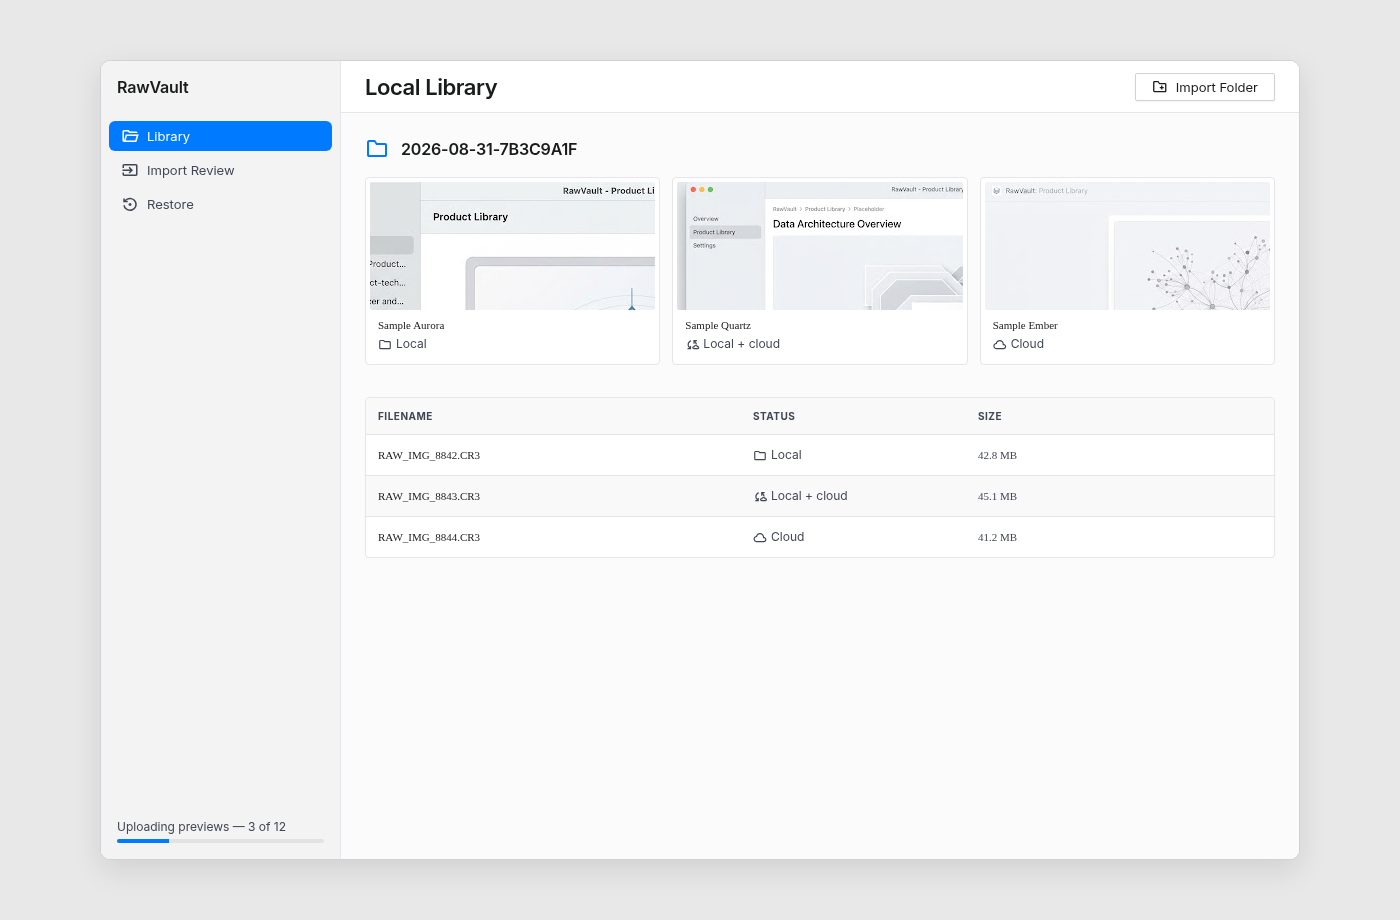Viewport: 1400px width, 920px height.
Task: Open the Sample Quartz thumbnail preview
Action: [x=820, y=246]
